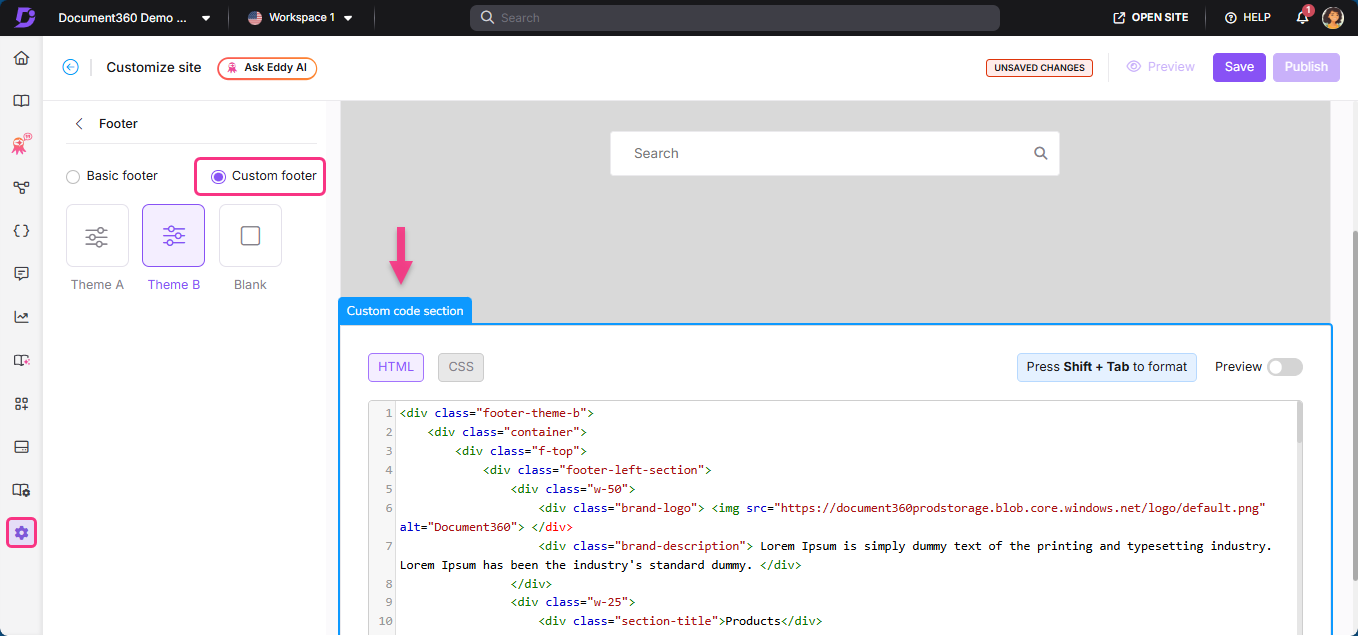Open the Settings gear icon in sidebar
Image resolution: width=1358 pixels, height=636 pixels.
tap(21, 533)
